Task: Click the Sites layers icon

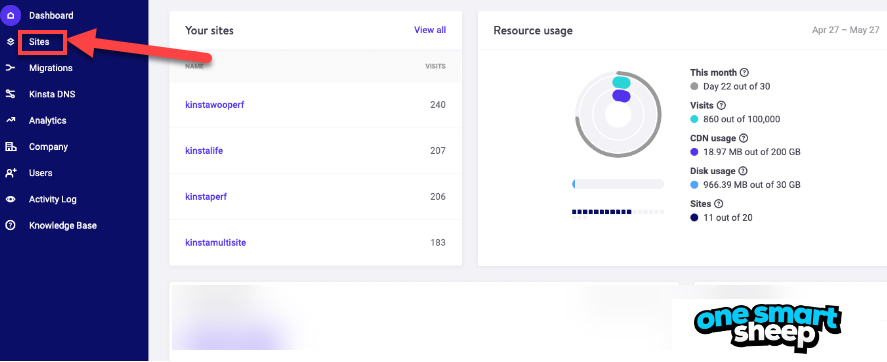Action: [x=10, y=42]
